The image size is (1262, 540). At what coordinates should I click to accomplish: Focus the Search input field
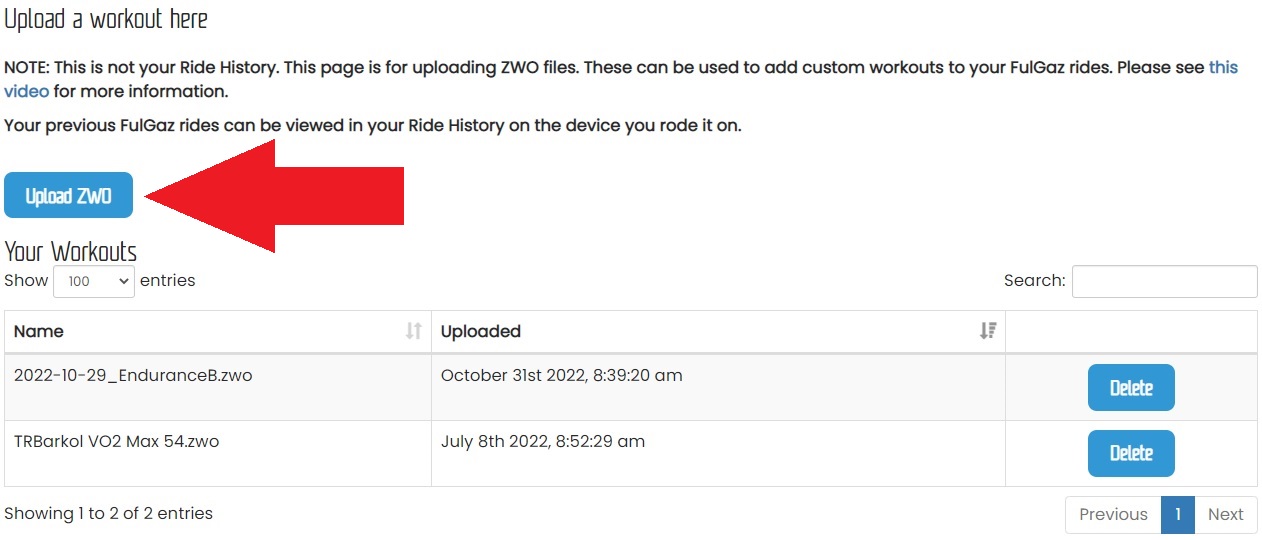click(1164, 281)
